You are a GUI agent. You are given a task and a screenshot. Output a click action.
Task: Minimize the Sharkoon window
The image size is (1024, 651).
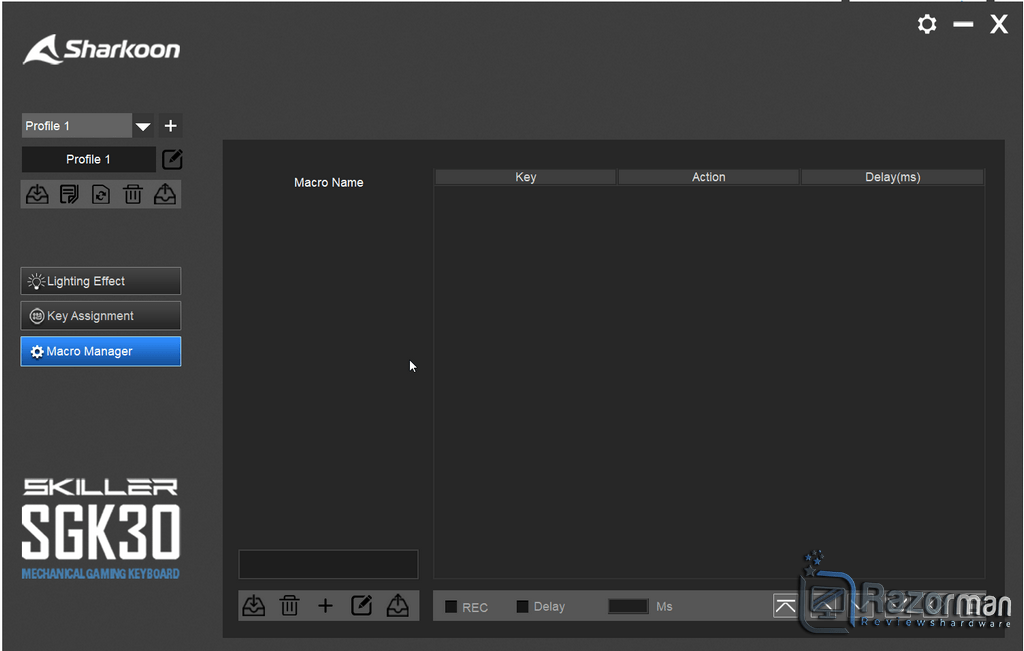pos(963,25)
